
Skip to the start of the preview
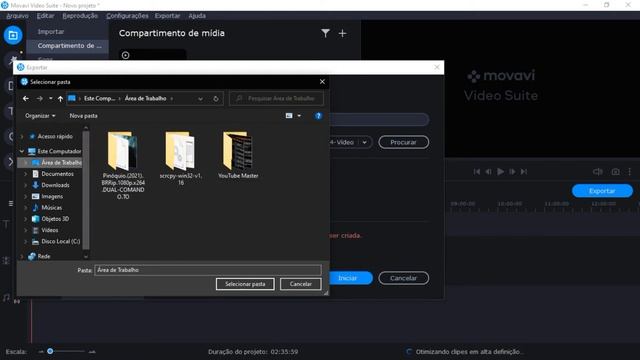click(477, 171)
